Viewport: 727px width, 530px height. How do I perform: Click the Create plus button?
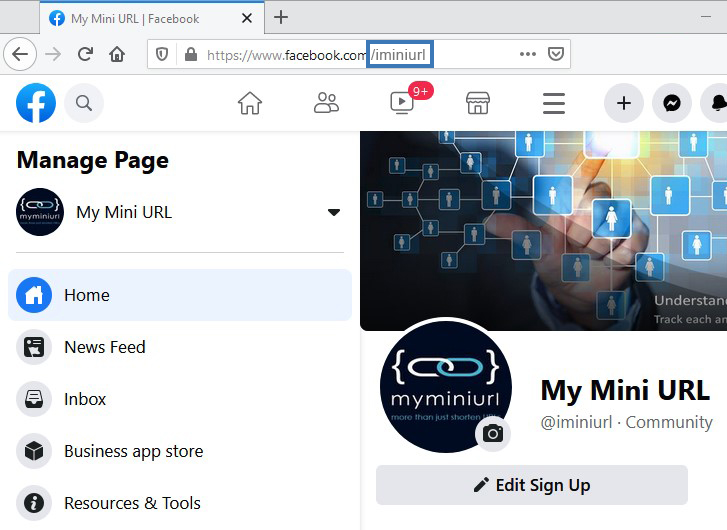point(624,103)
